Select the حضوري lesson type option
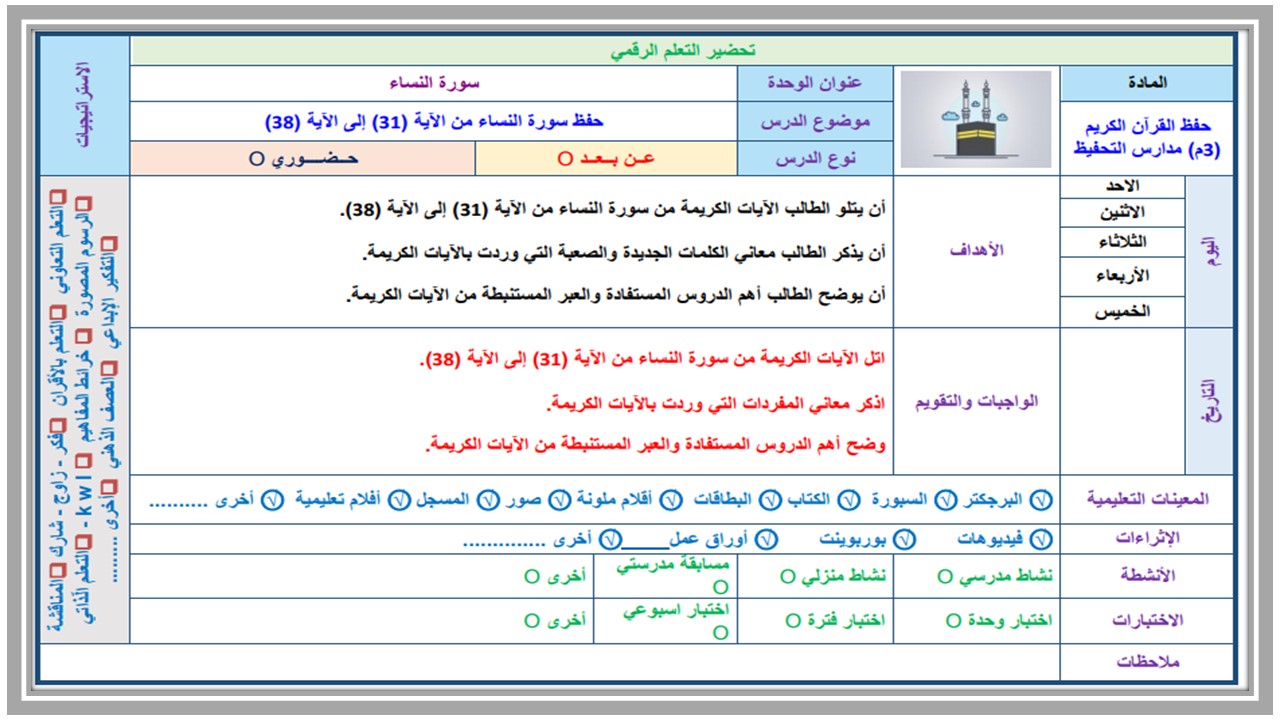This screenshot has height=720, width=1280. [303, 159]
